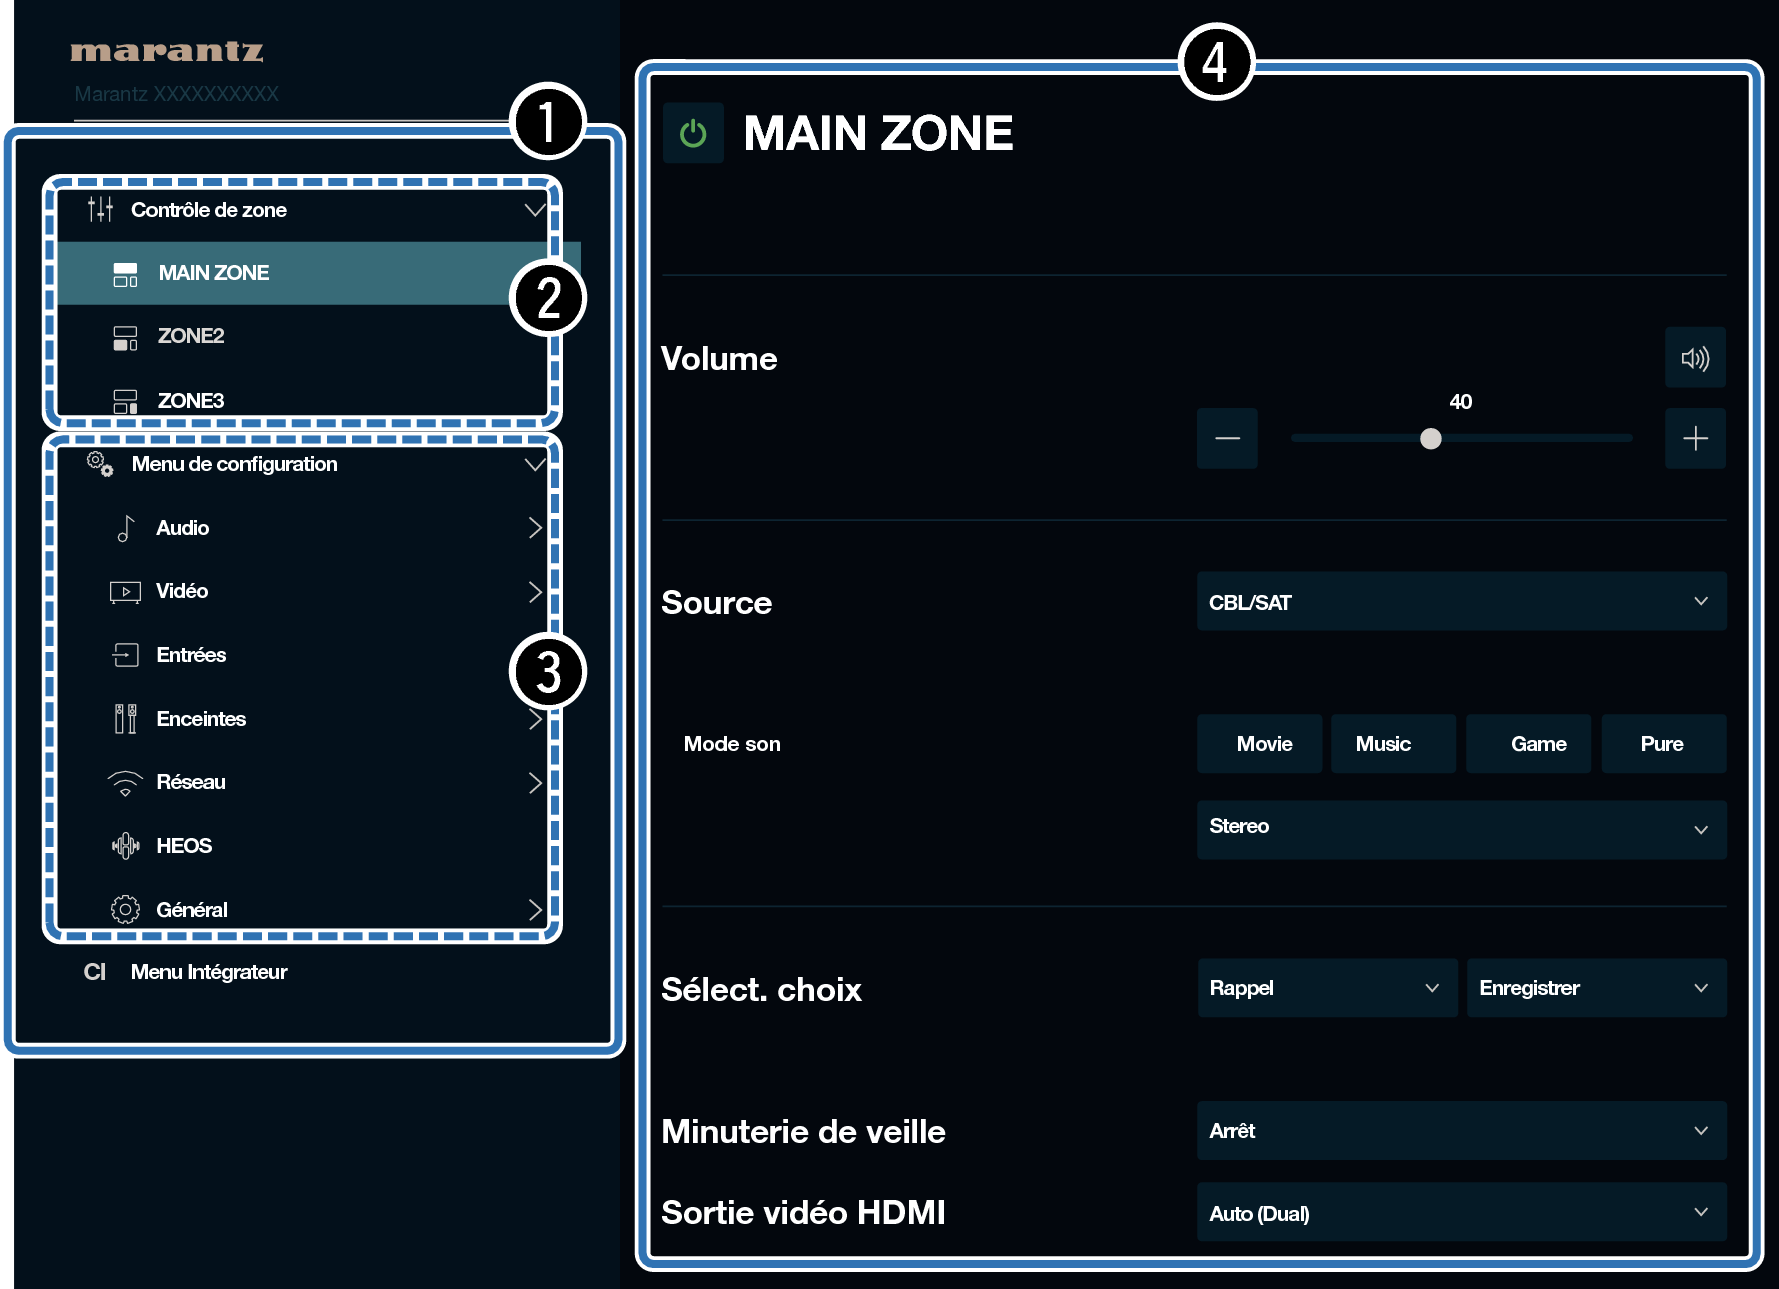The image size is (1779, 1289).
Task: Open the Menu Intégrateur link
Action: pyautogui.click(x=208, y=972)
